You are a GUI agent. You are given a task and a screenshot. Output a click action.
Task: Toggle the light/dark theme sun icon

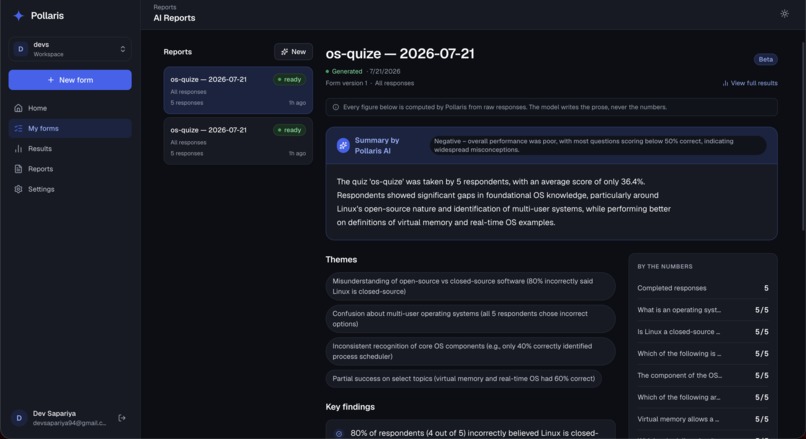pyautogui.click(x=784, y=14)
